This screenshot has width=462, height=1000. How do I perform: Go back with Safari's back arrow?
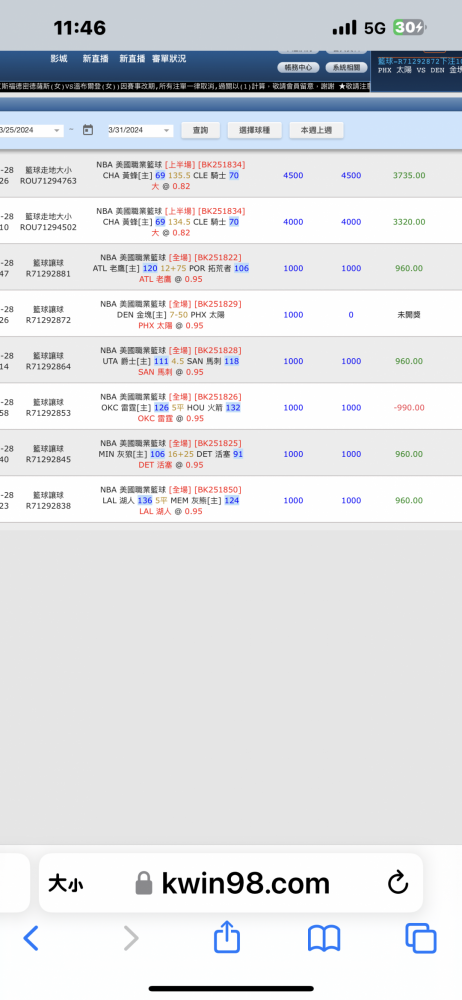[31, 938]
